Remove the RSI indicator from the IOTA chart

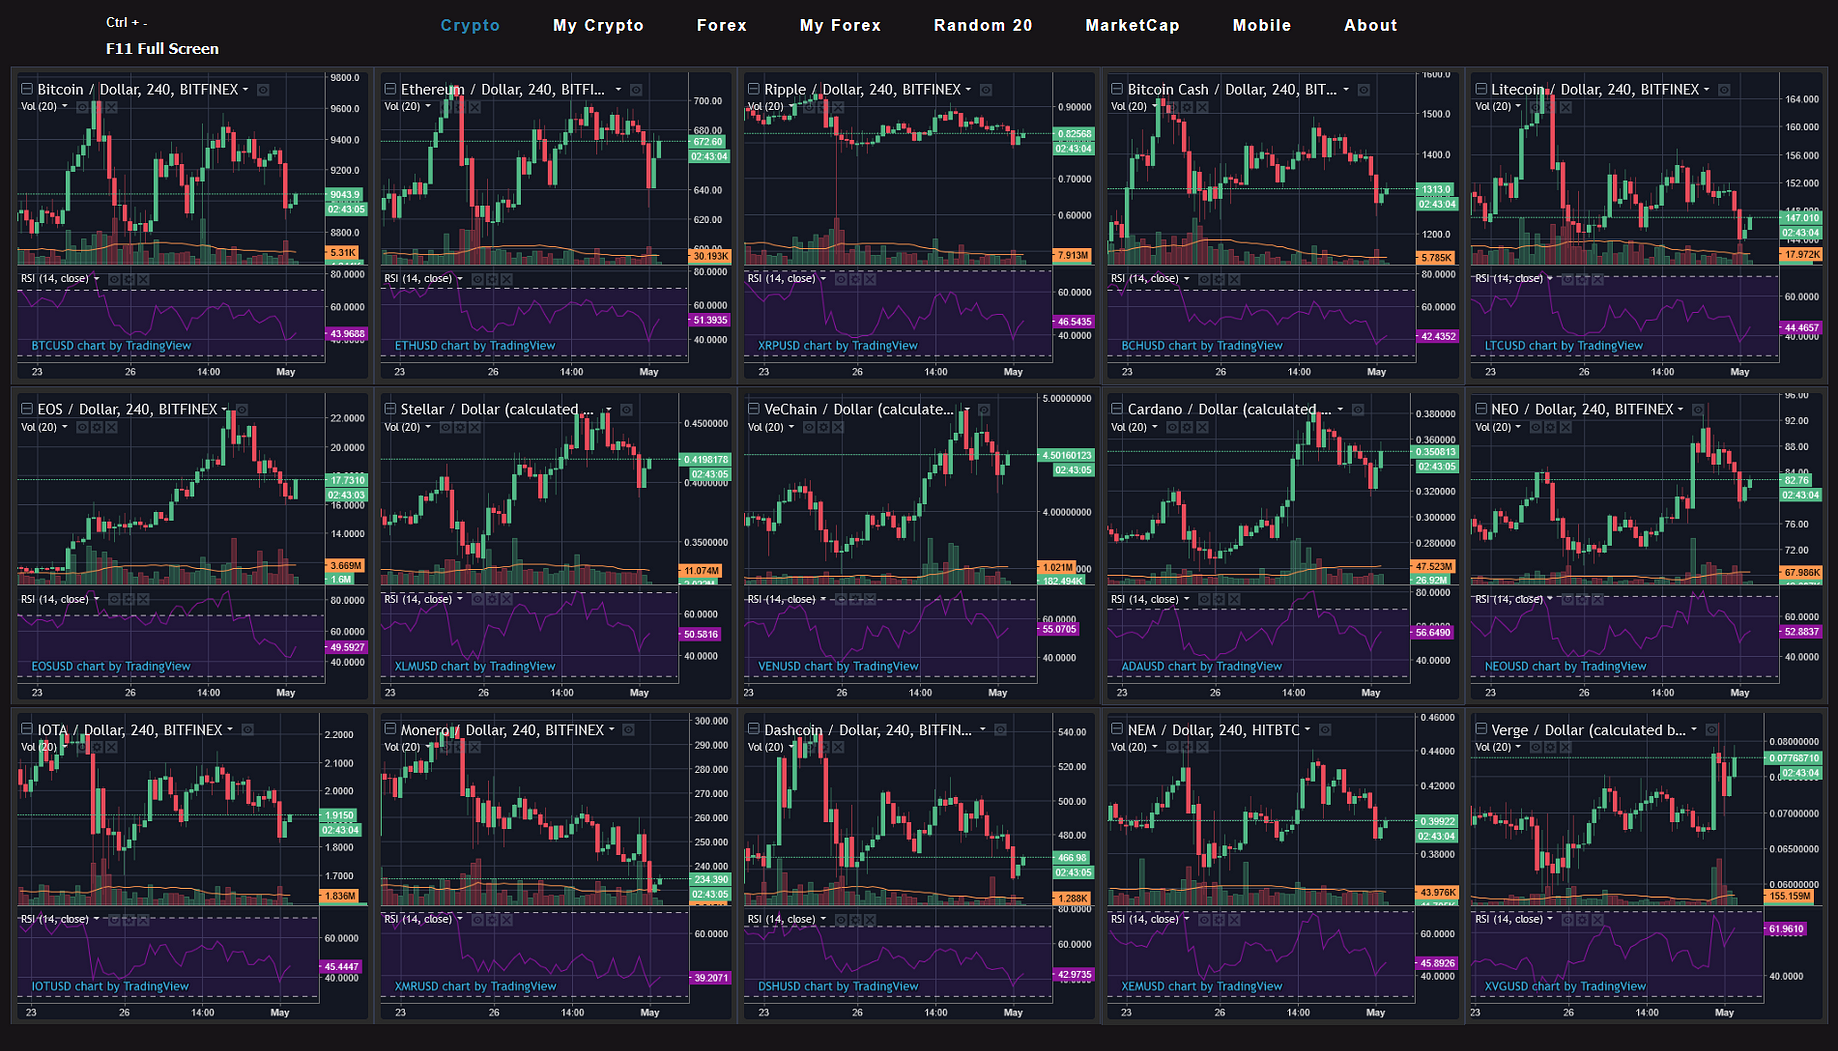click(144, 920)
